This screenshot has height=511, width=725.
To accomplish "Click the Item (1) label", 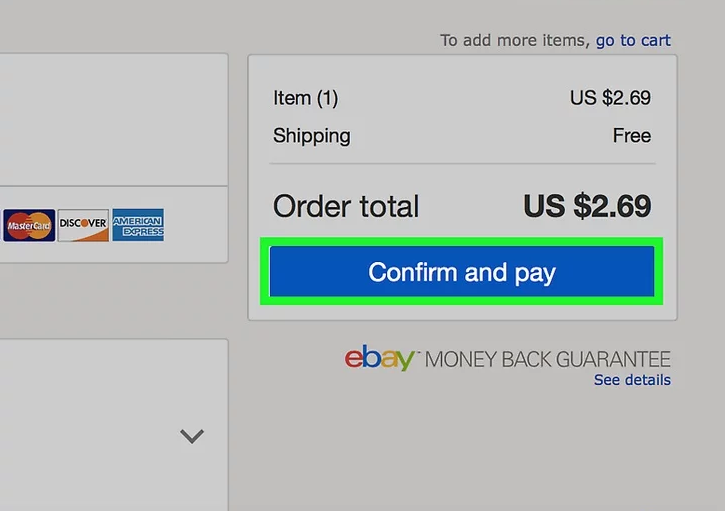I will (x=305, y=98).
